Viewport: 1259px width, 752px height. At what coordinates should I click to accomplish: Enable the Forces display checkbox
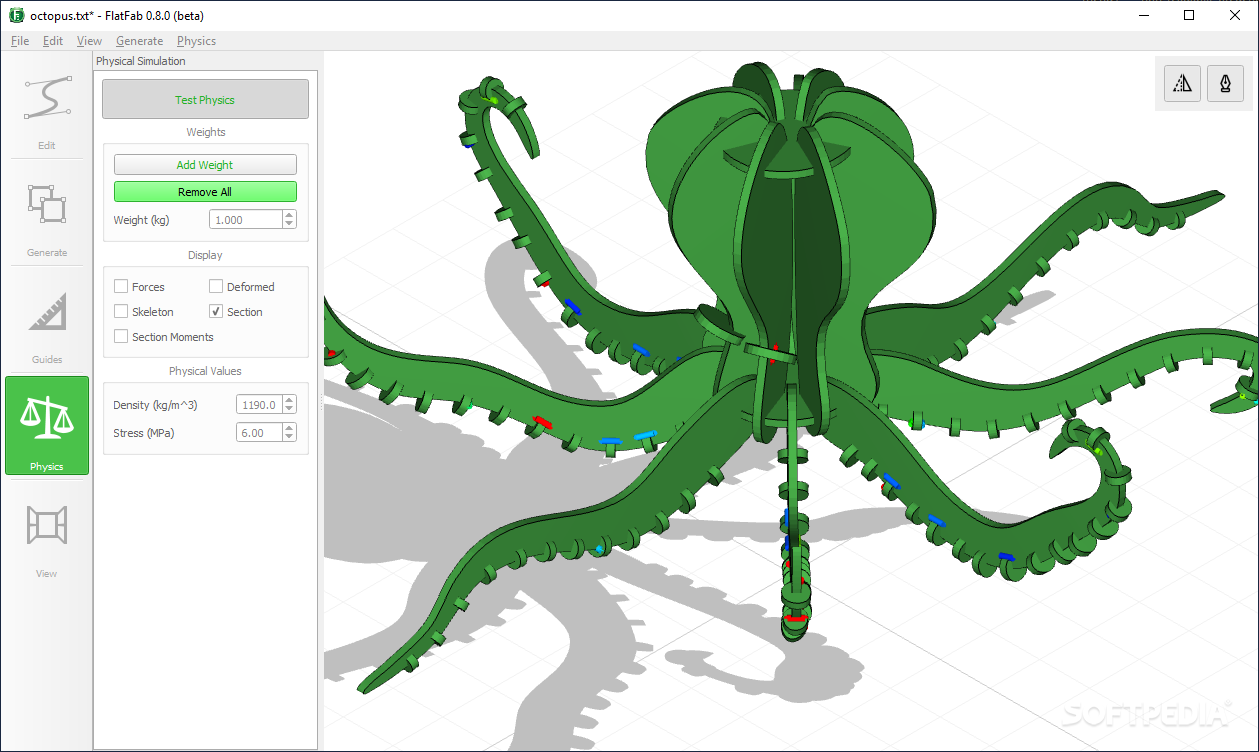pos(121,286)
